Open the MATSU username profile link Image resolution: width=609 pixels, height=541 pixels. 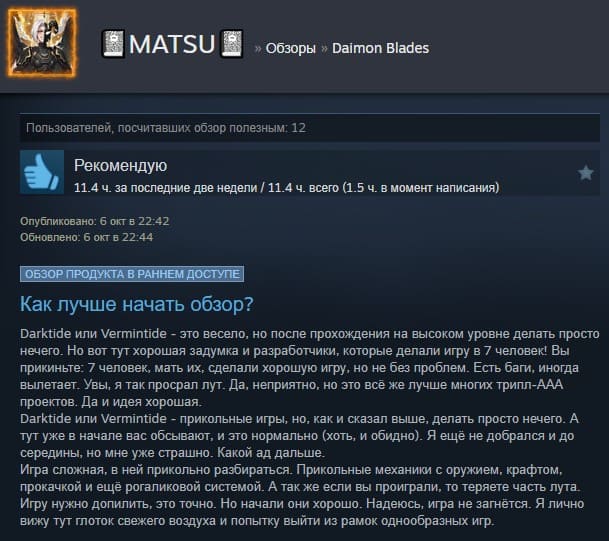[x=172, y=43]
